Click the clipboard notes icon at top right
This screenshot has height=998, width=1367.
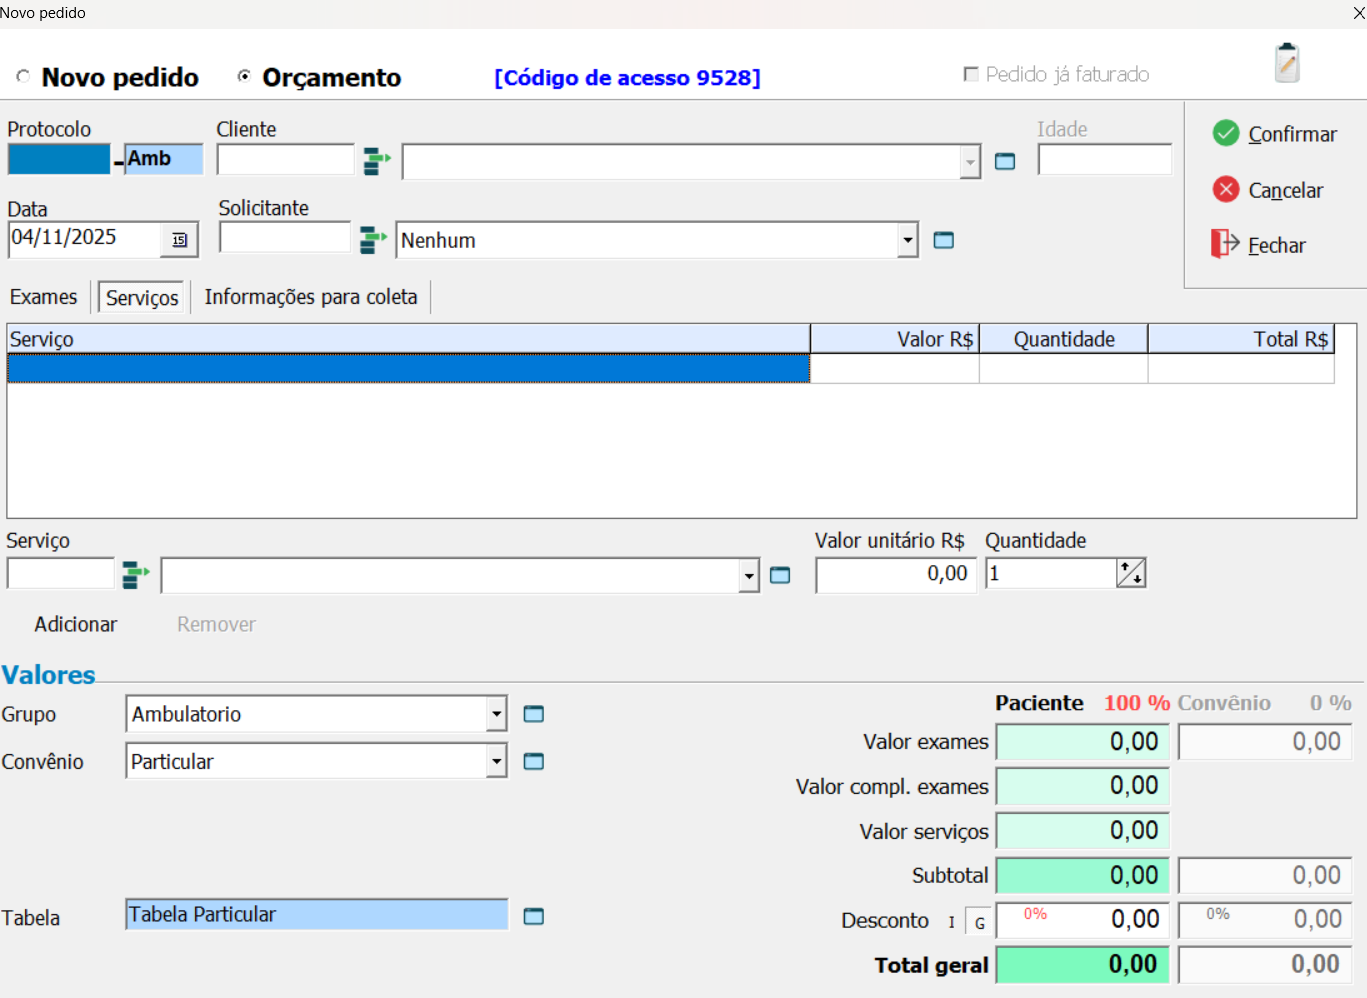1287,63
